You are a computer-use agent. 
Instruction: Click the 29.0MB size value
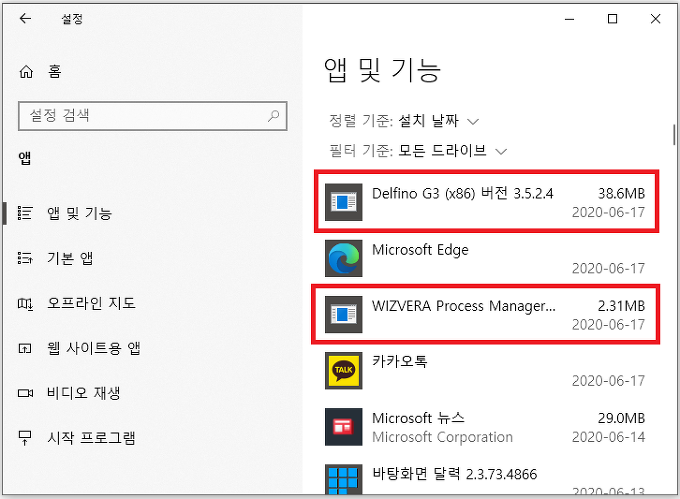pyautogui.click(x=621, y=418)
